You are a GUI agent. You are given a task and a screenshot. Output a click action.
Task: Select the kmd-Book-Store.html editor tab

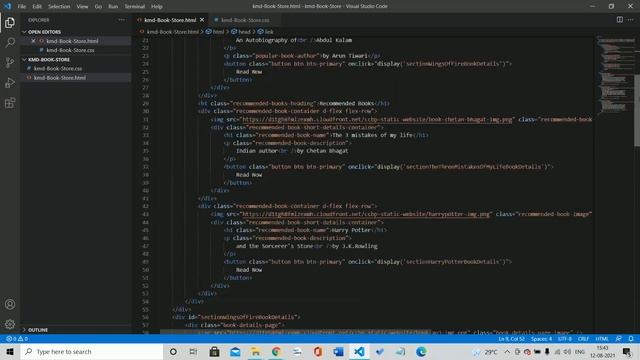coord(170,20)
